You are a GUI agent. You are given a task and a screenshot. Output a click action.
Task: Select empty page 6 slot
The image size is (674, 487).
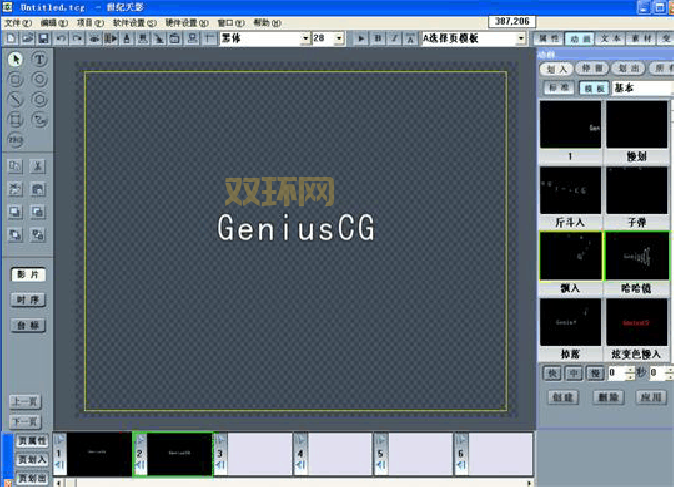click(500, 453)
